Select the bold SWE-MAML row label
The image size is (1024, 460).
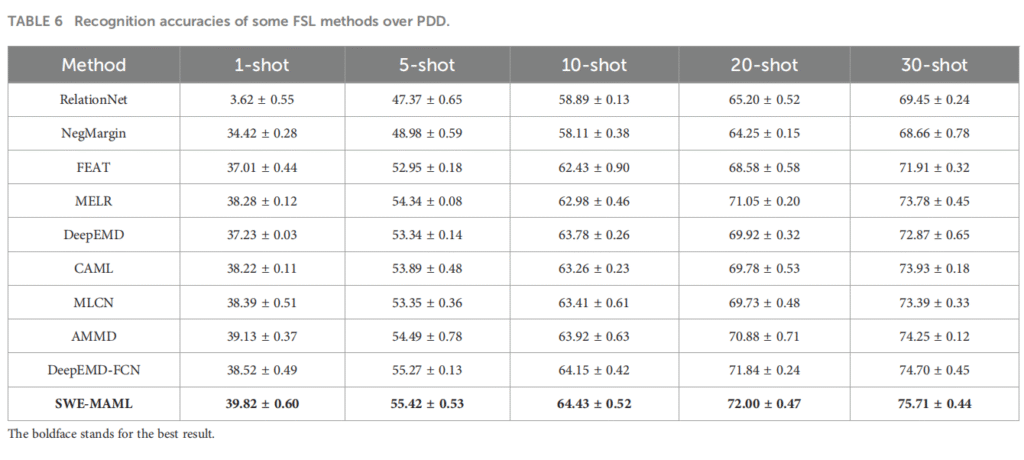pyautogui.click(x=94, y=403)
